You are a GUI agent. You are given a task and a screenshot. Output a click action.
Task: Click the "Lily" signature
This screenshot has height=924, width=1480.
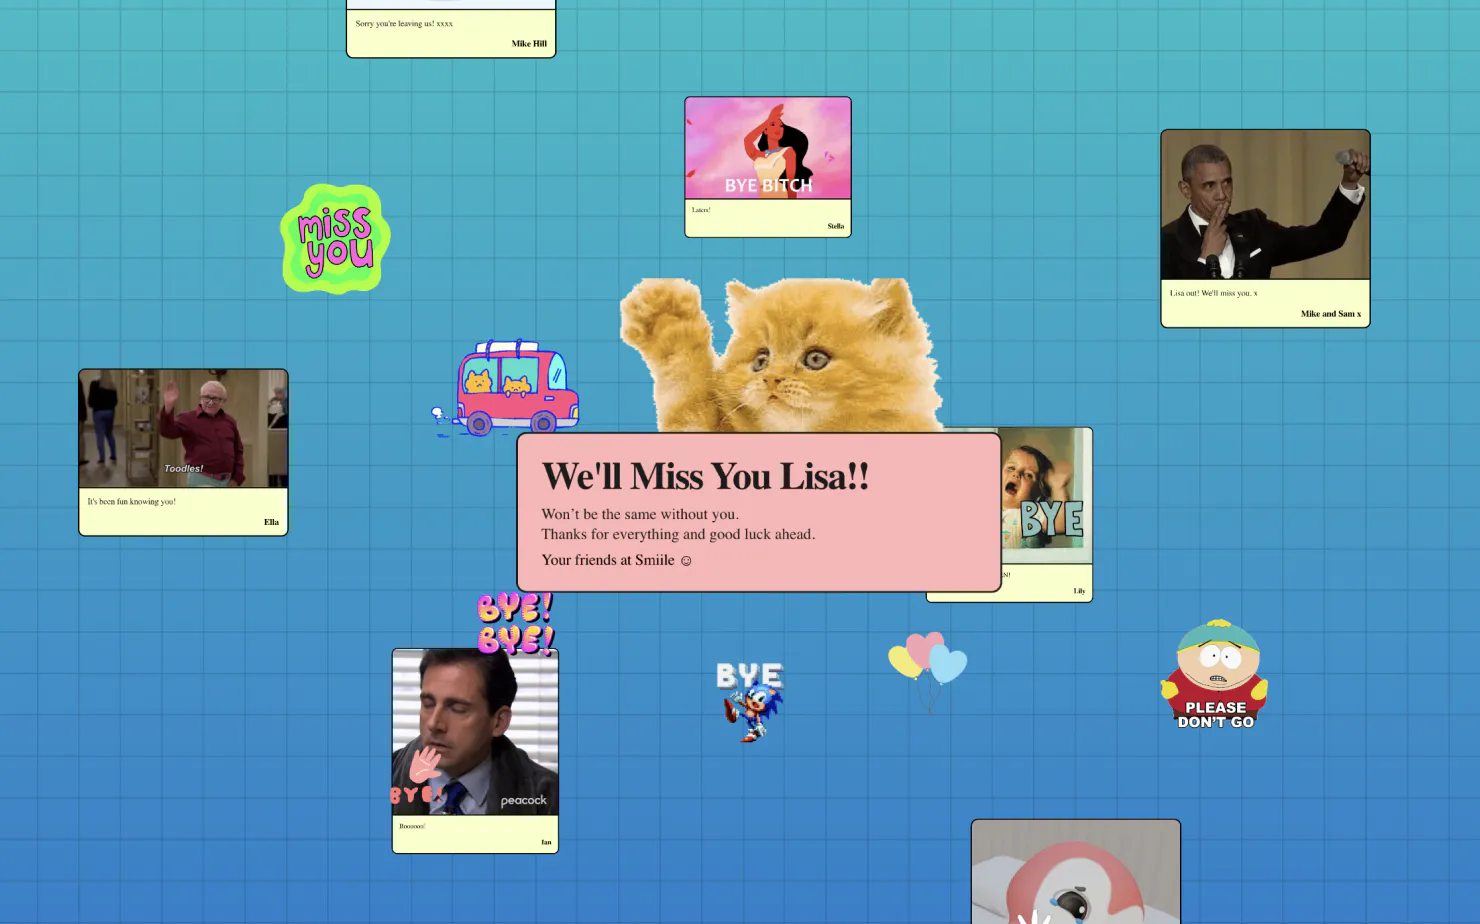[x=1079, y=591]
